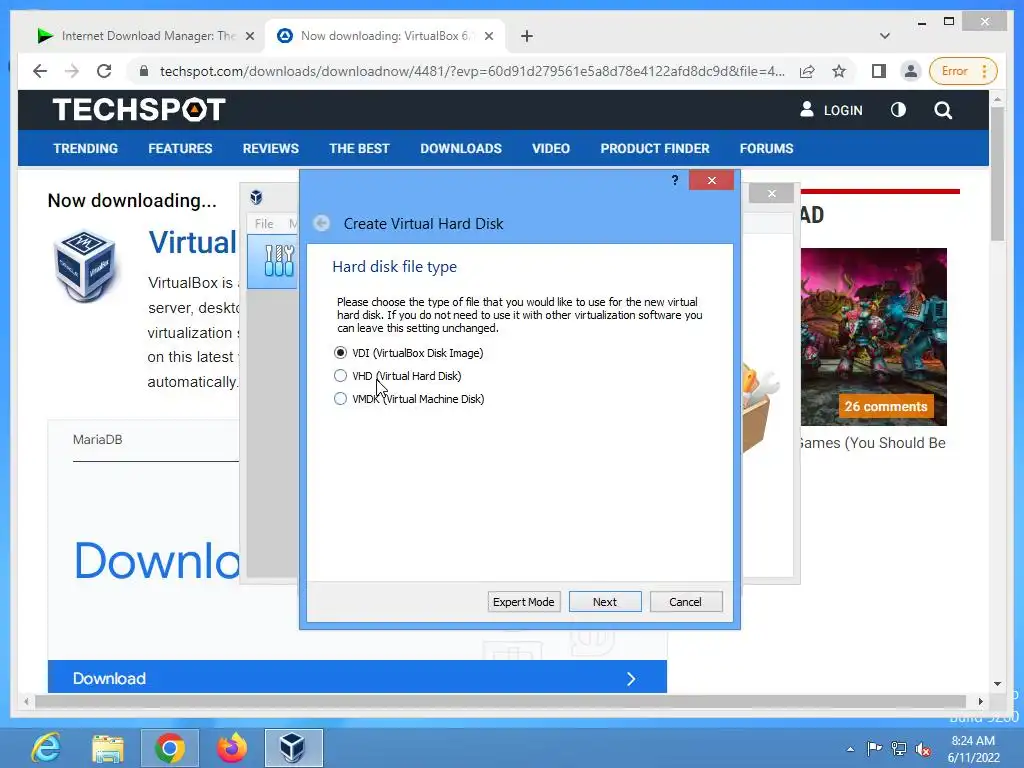
Task: Click the blue Download bar button
Action: 357,678
